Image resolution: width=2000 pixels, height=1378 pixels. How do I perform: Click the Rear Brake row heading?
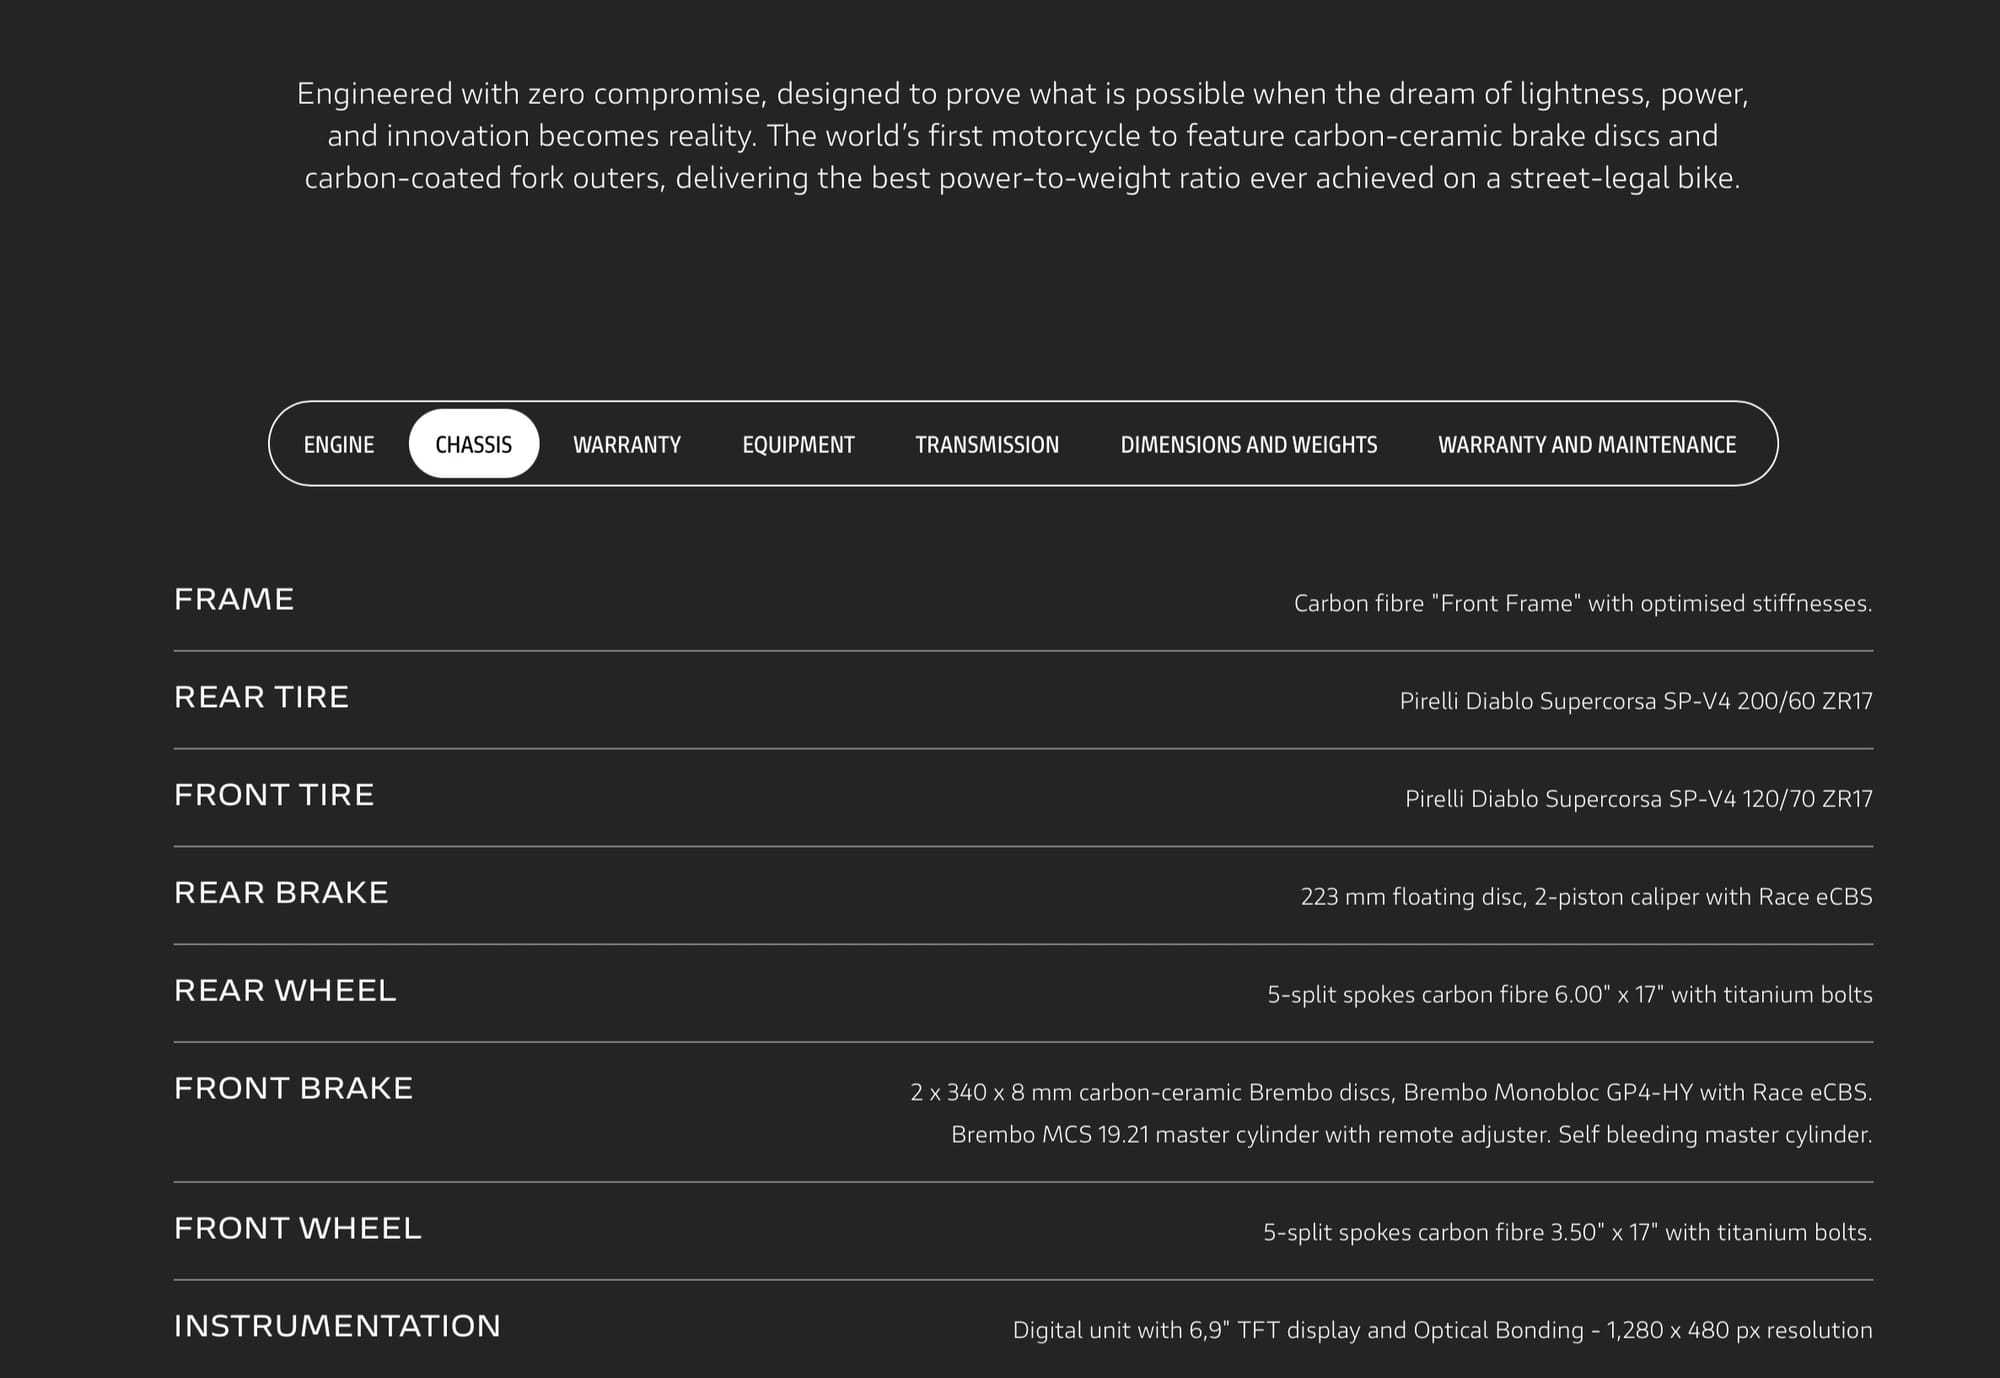pos(281,893)
